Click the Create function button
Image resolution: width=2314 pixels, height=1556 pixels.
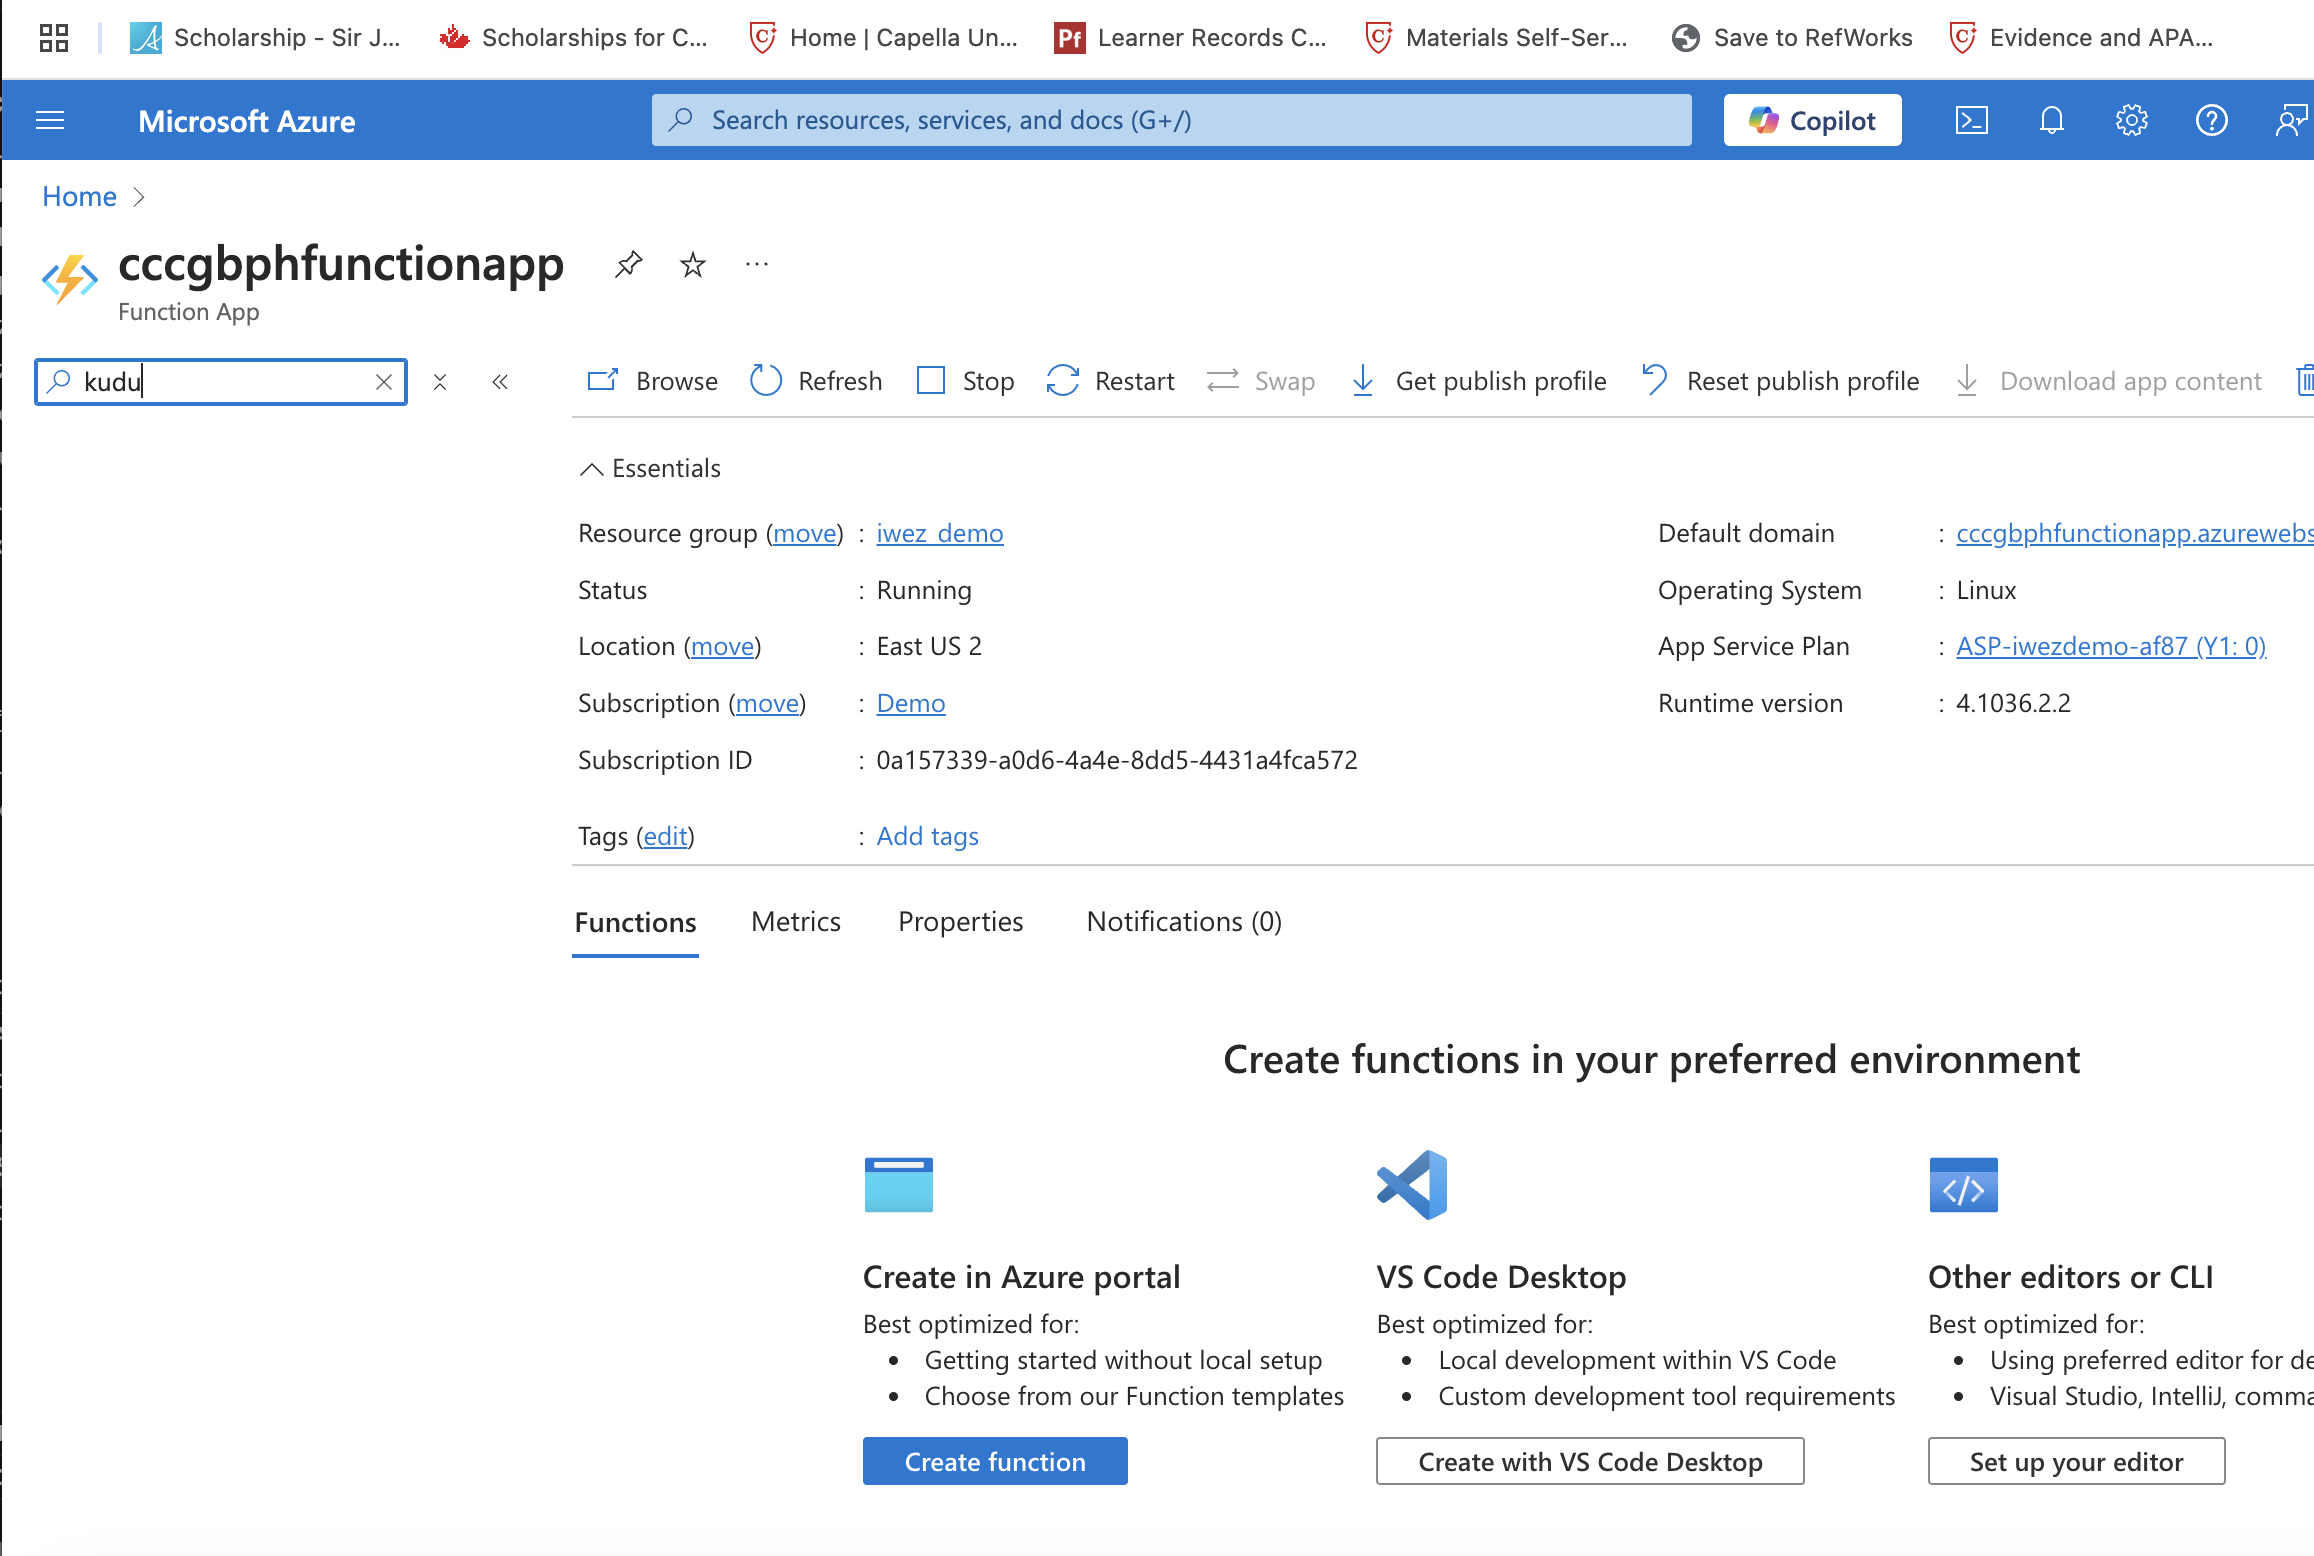995,1461
